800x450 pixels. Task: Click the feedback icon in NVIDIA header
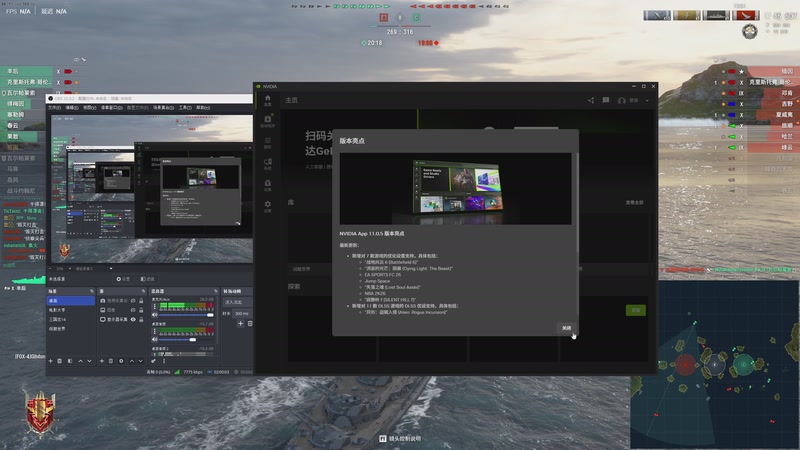pyautogui.click(x=606, y=101)
